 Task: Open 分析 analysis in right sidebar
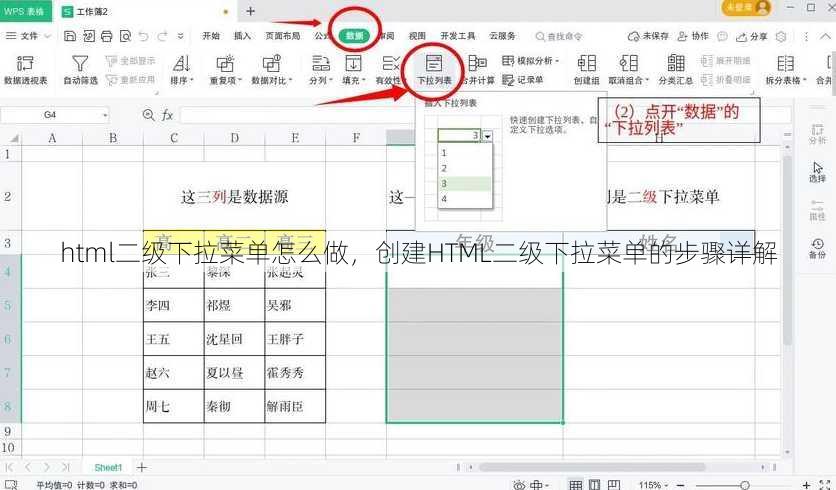[x=817, y=134]
